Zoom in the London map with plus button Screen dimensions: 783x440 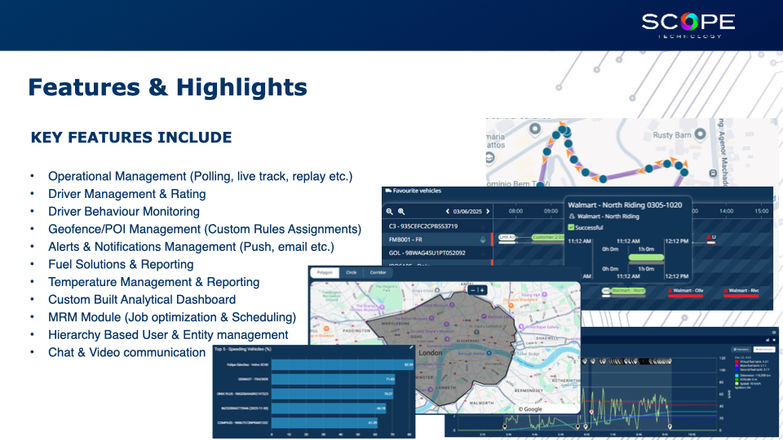point(482,290)
